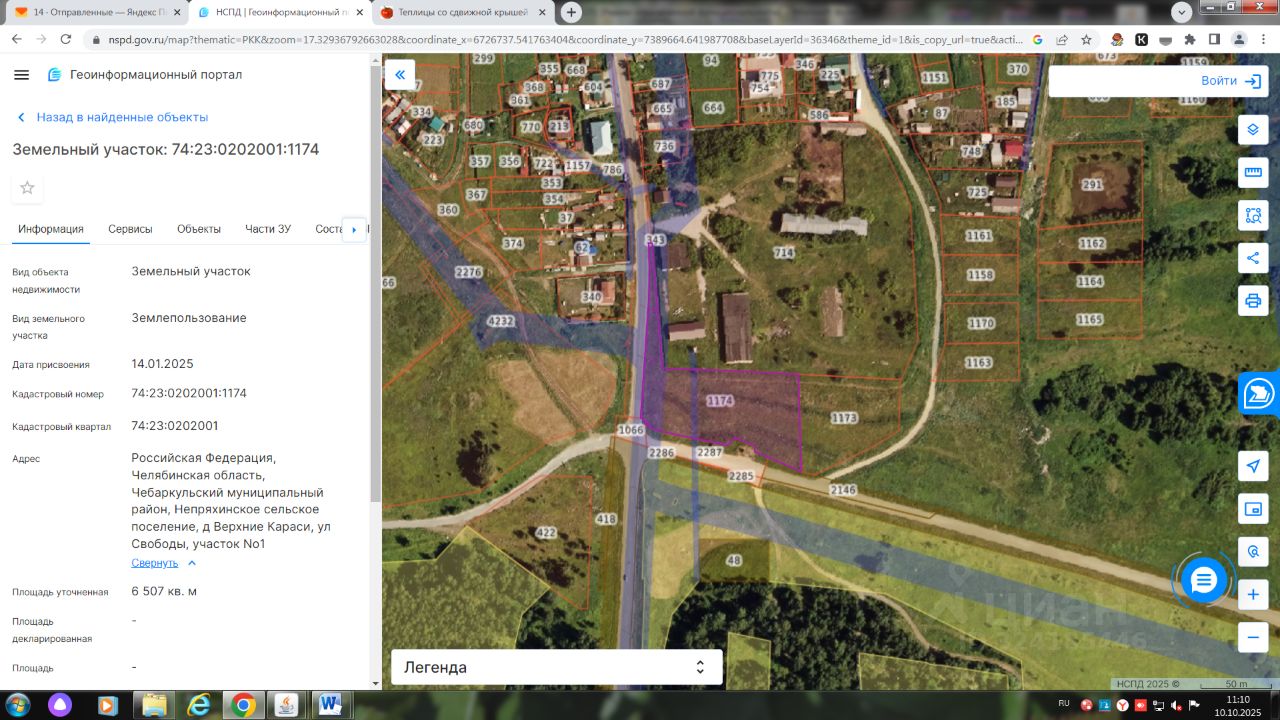Click the Войти login button

tap(1230, 81)
